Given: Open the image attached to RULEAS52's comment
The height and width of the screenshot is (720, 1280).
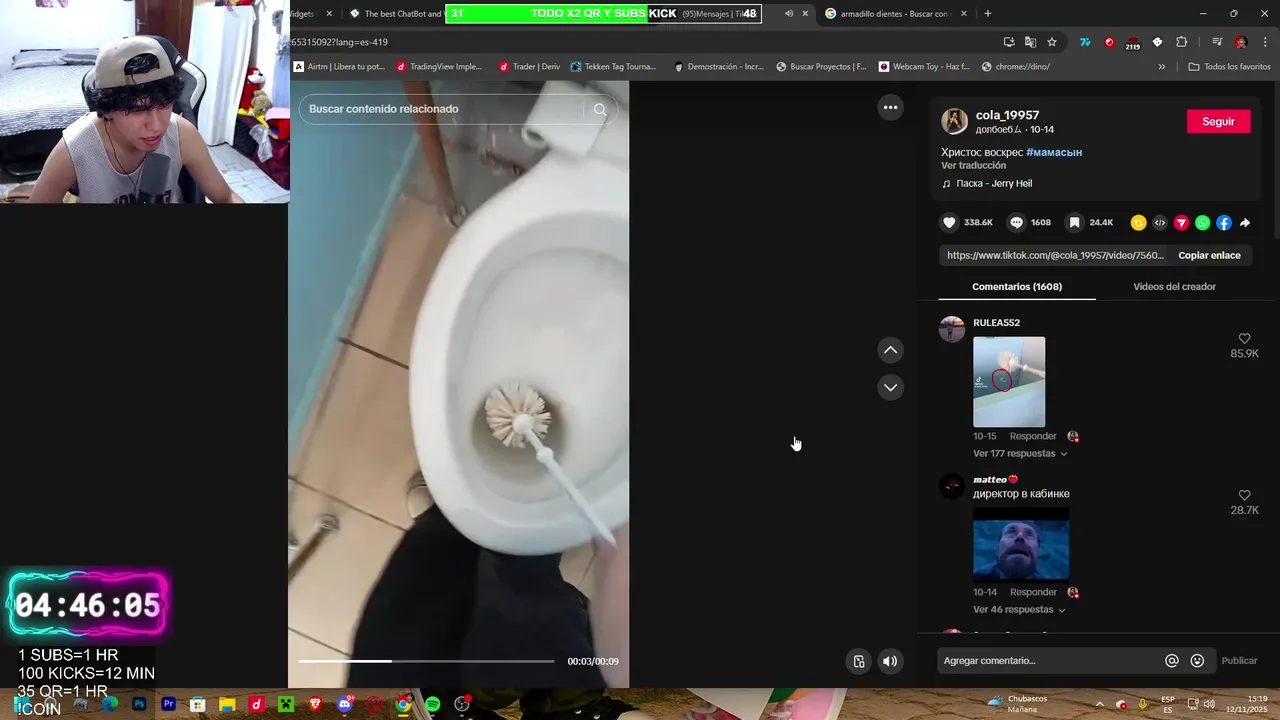Looking at the screenshot, I should (x=1009, y=382).
